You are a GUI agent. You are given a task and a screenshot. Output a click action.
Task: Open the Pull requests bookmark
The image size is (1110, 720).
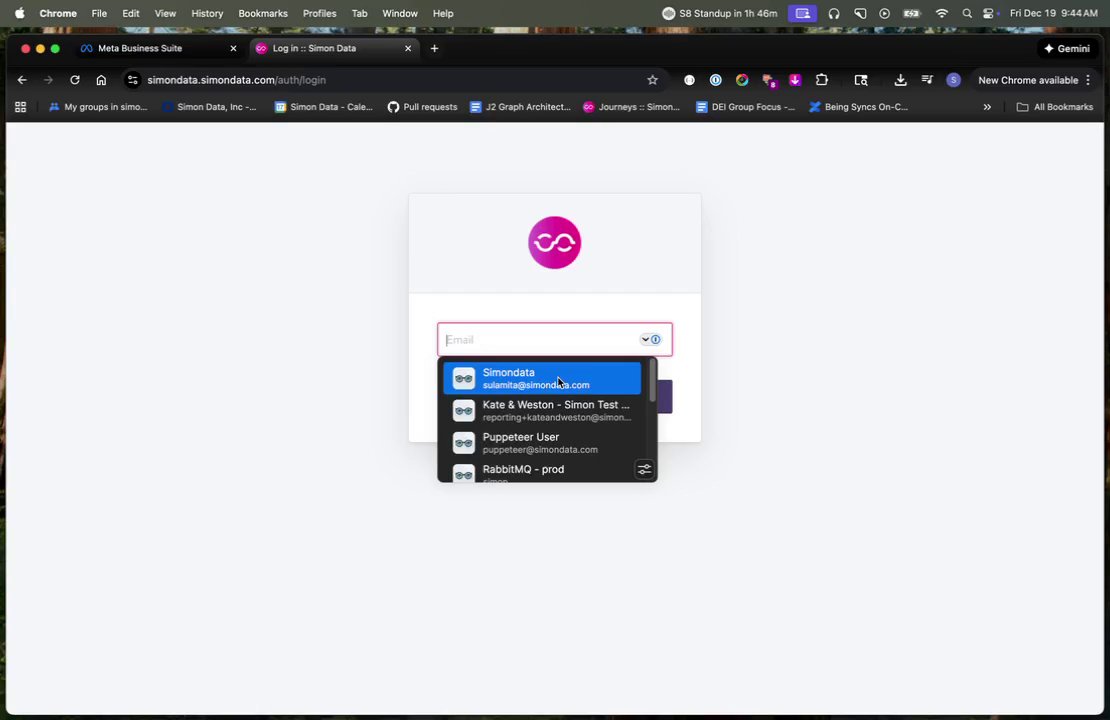pyautogui.click(x=423, y=107)
